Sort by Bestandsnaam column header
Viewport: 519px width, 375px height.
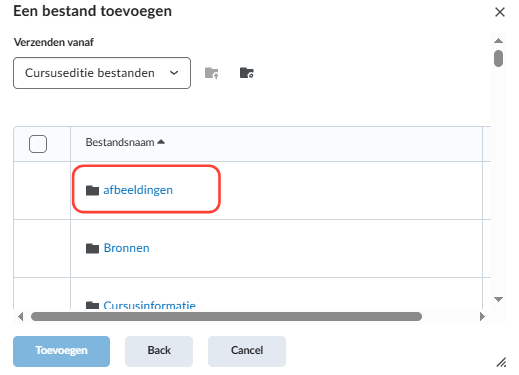coord(120,142)
